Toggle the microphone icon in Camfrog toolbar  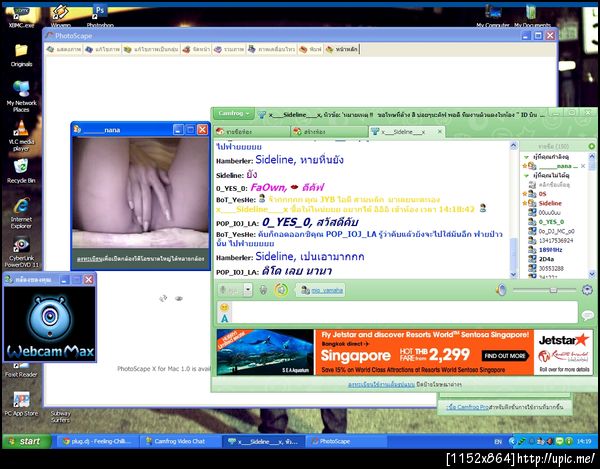pyautogui.click(x=263, y=290)
